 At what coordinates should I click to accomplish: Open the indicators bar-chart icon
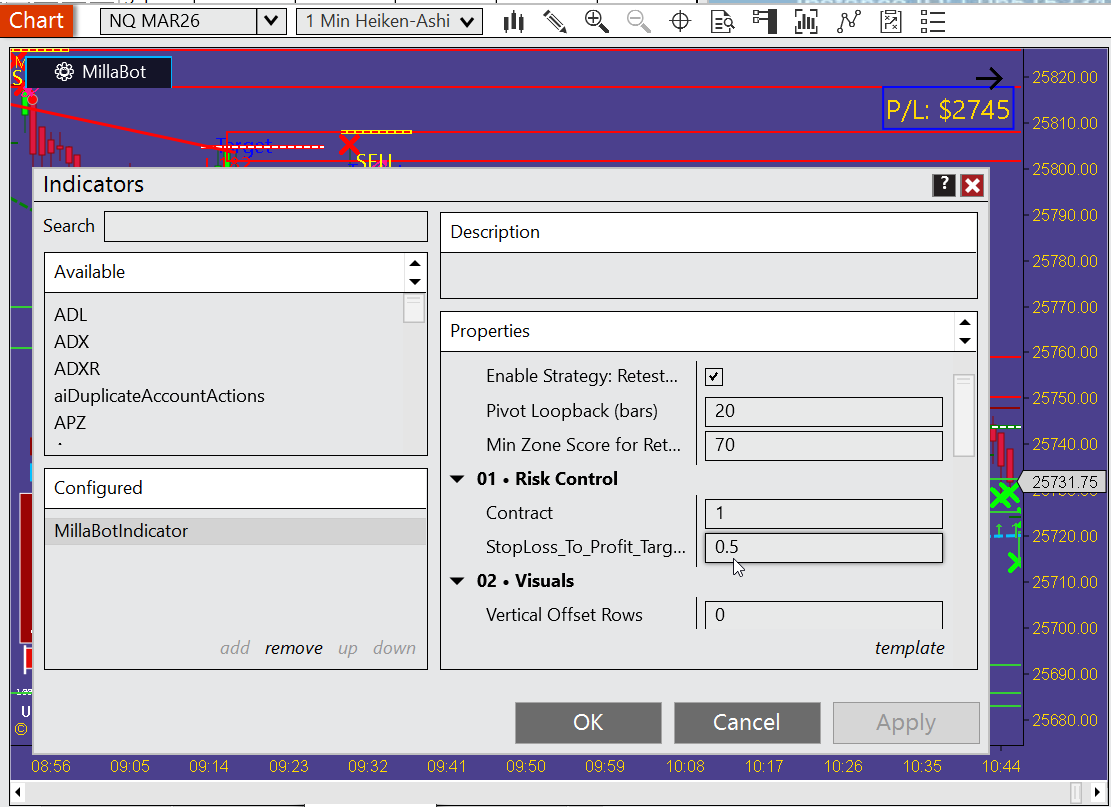click(806, 21)
